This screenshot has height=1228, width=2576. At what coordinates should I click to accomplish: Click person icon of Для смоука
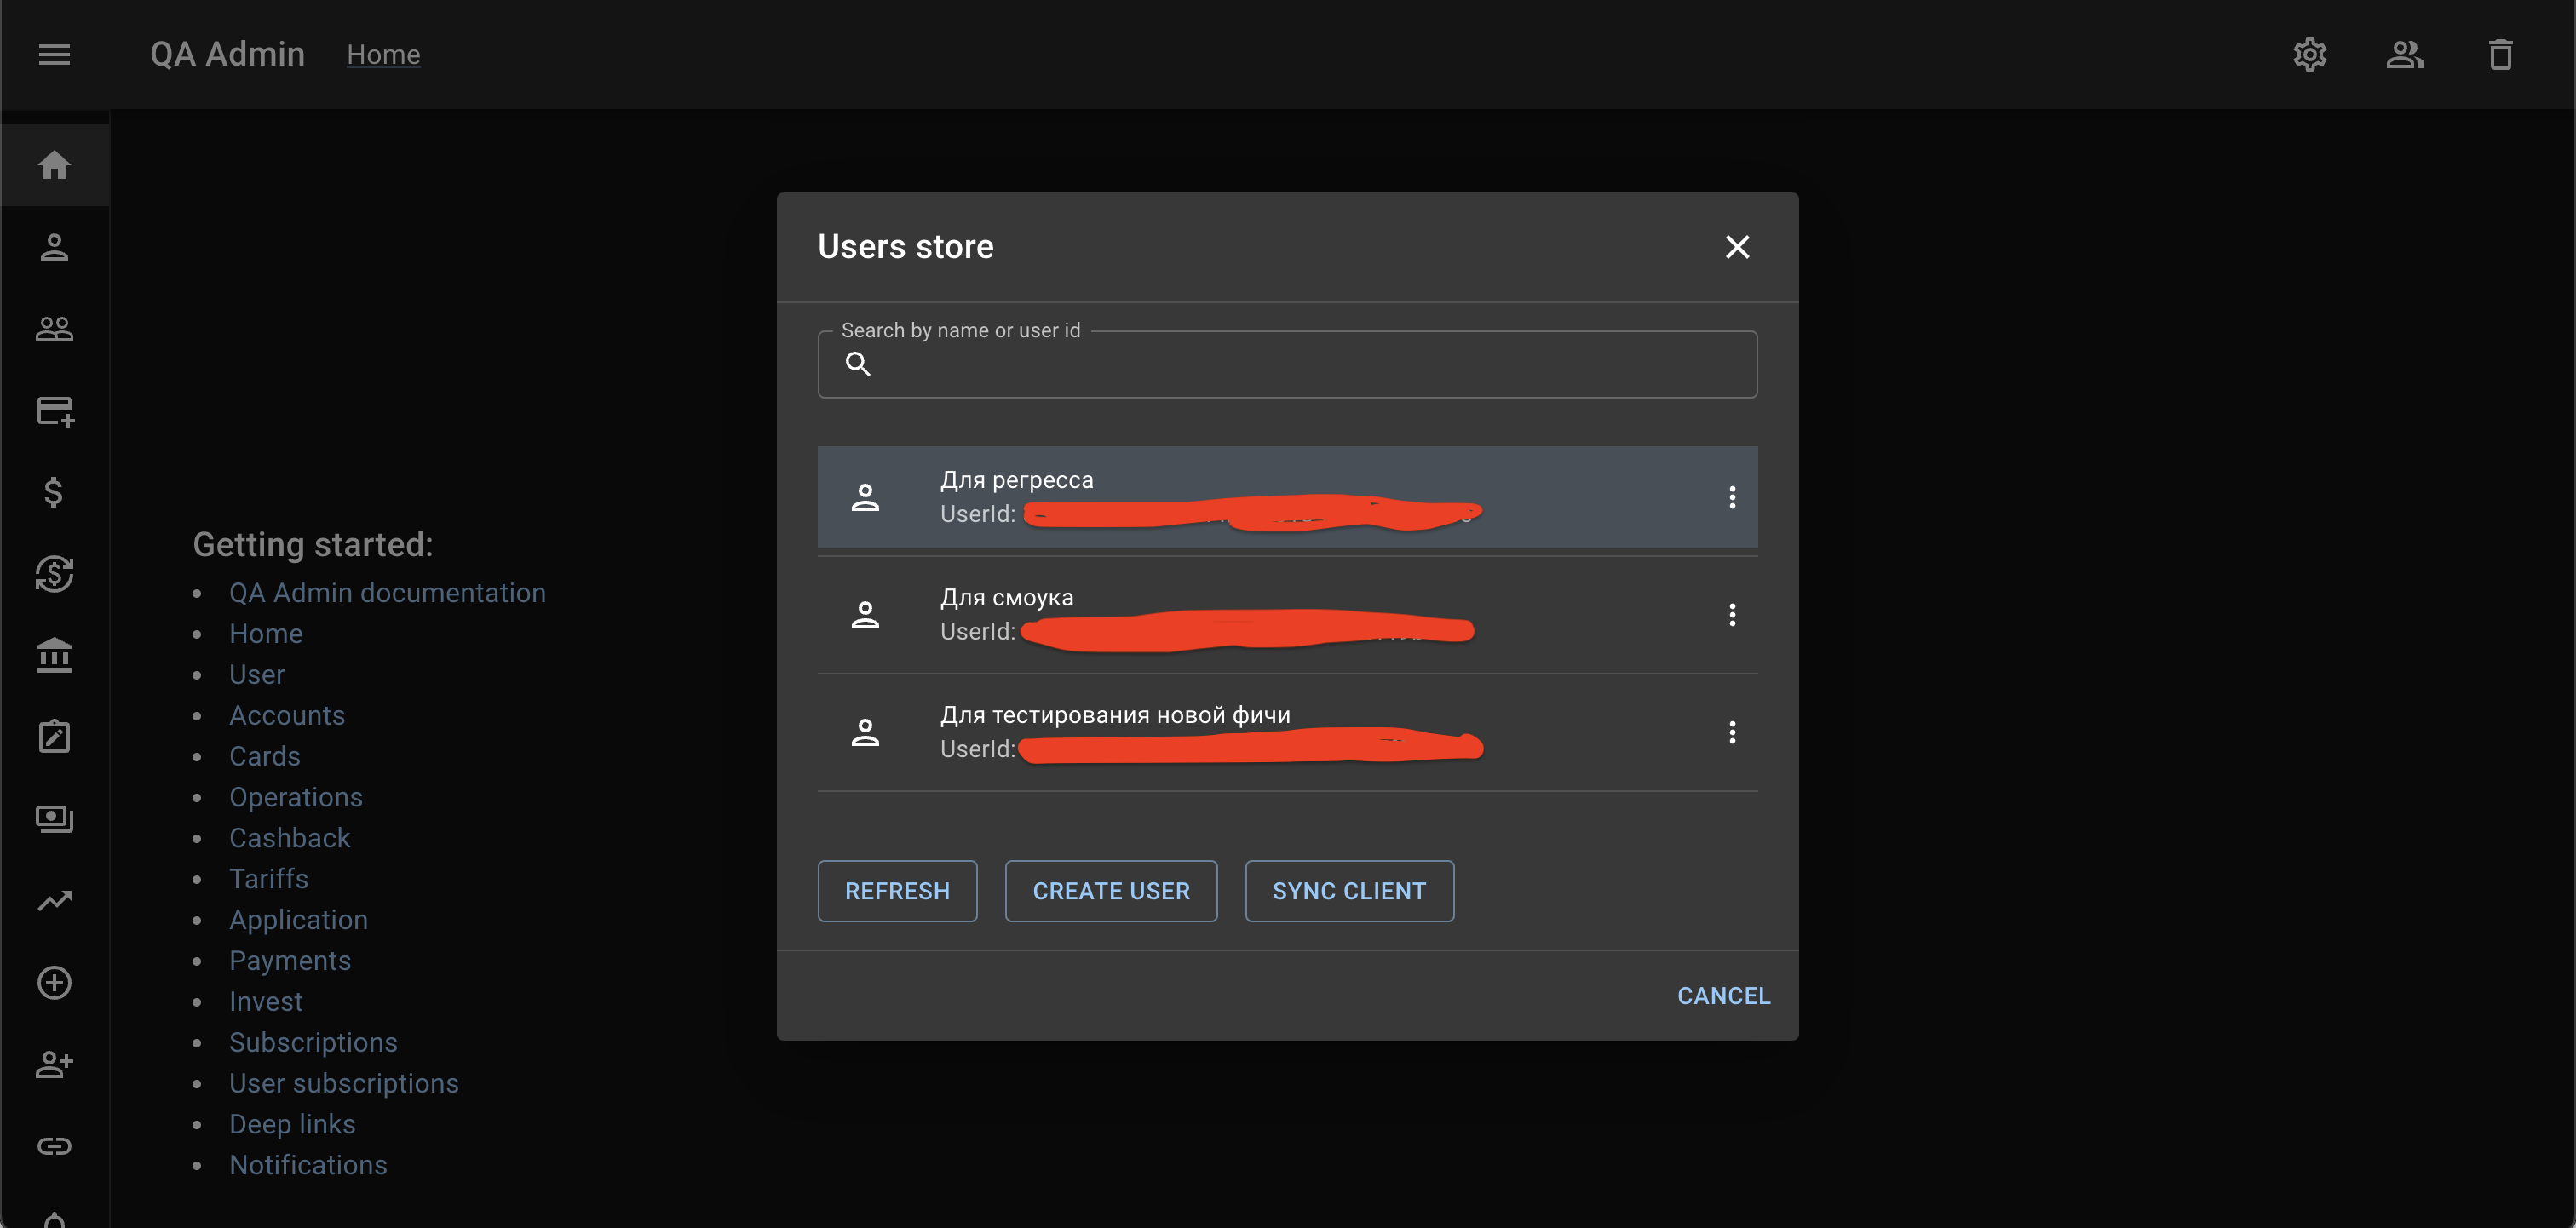[x=865, y=615]
